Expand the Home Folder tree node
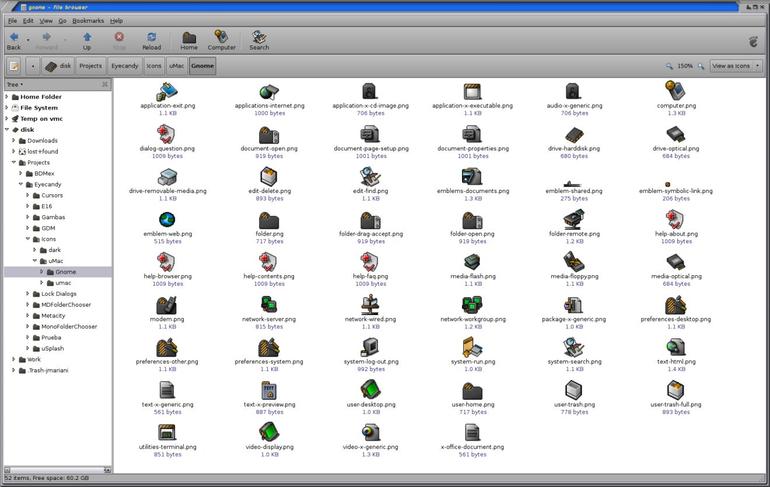This screenshot has height=487, width=770. (x=7, y=97)
